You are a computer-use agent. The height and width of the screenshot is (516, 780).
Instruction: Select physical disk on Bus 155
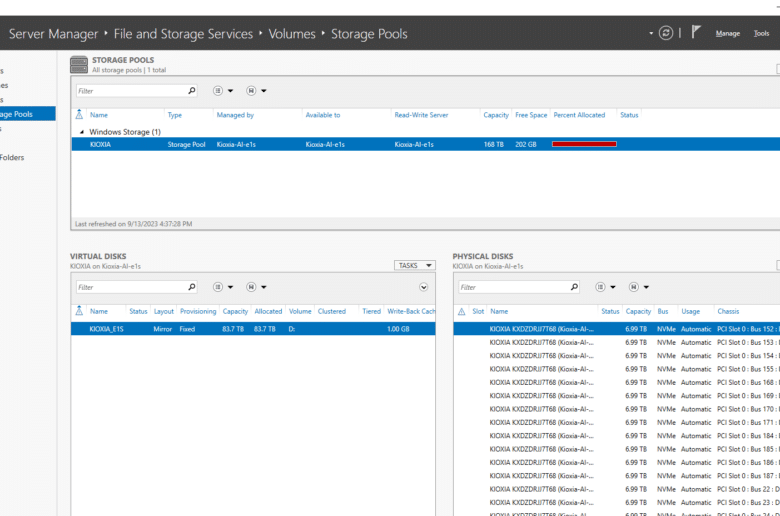[617, 369]
